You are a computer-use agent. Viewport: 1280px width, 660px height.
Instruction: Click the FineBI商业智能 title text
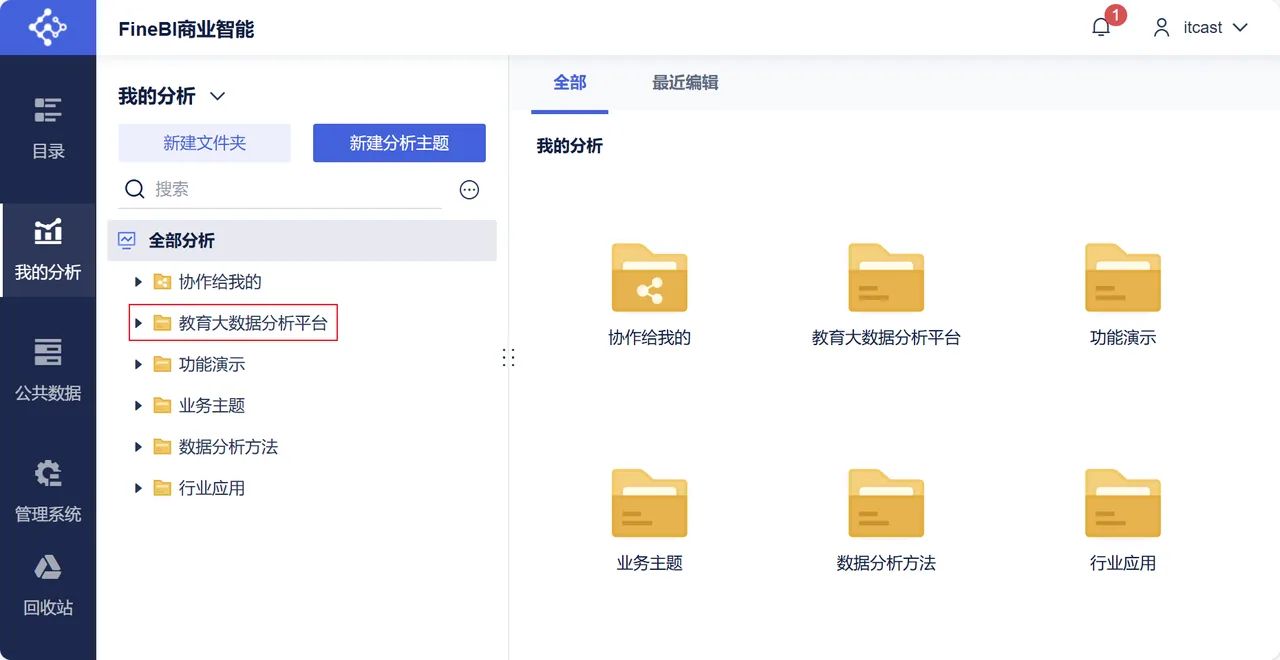[186, 29]
